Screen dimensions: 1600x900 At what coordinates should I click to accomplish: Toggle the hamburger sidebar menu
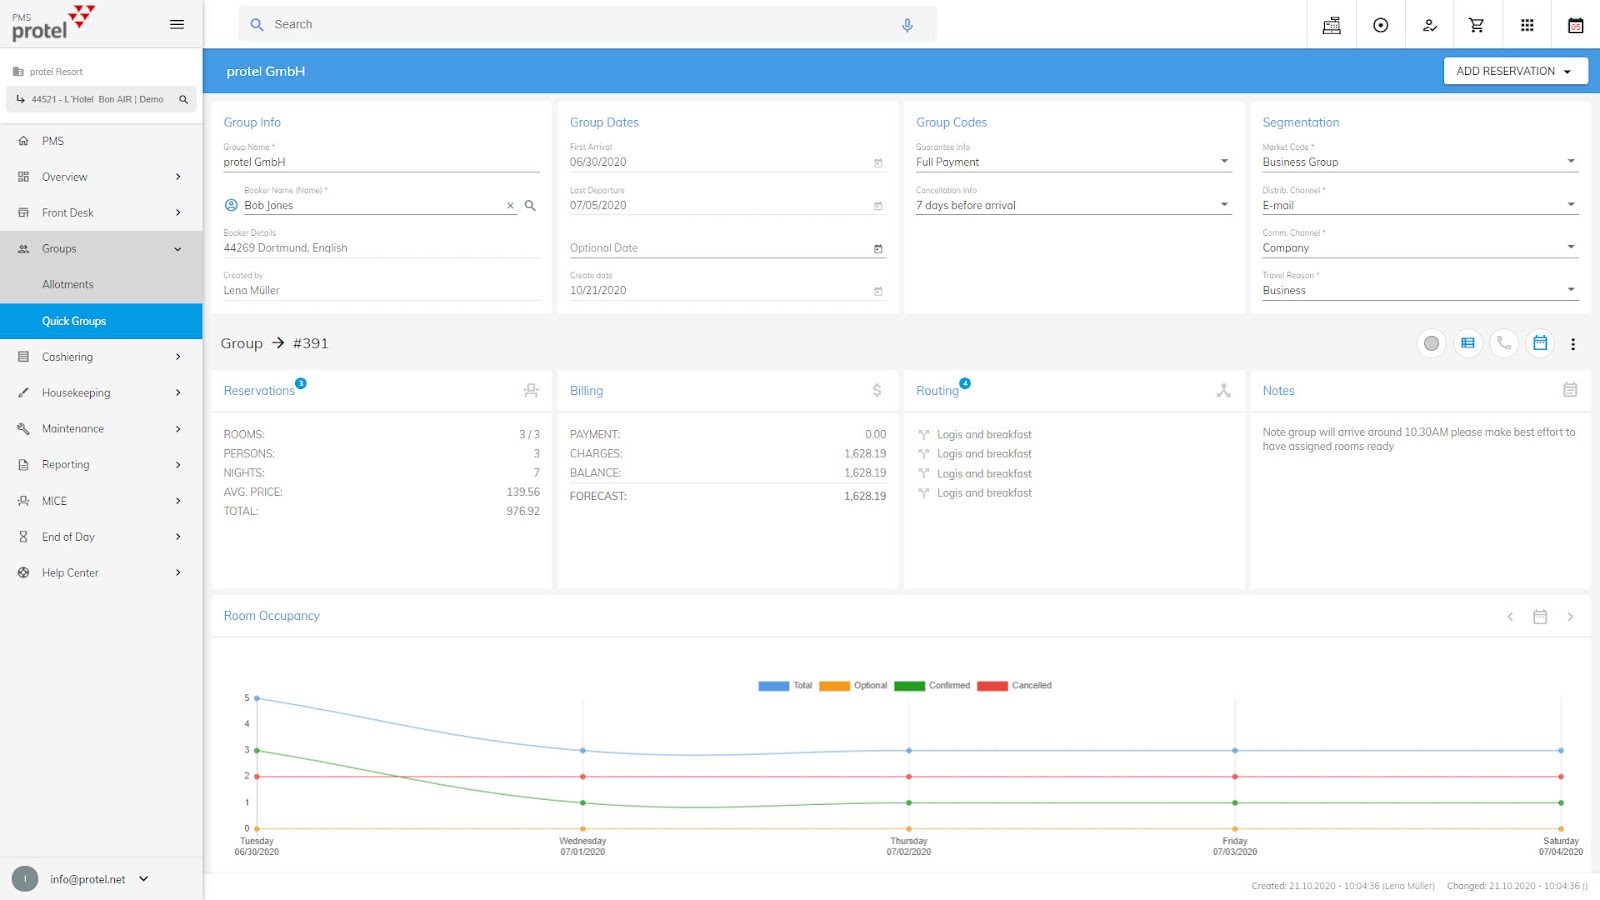click(177, 24)
